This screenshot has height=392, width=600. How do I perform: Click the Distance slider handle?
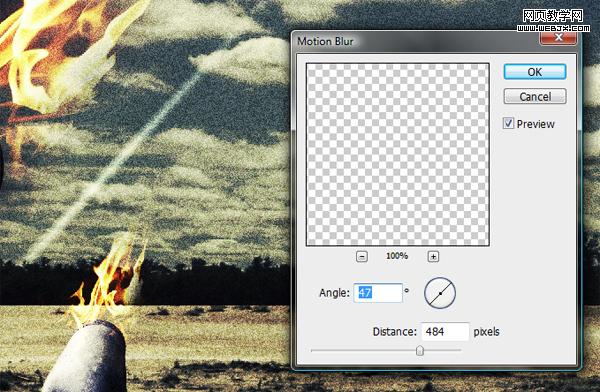[420, 350]
